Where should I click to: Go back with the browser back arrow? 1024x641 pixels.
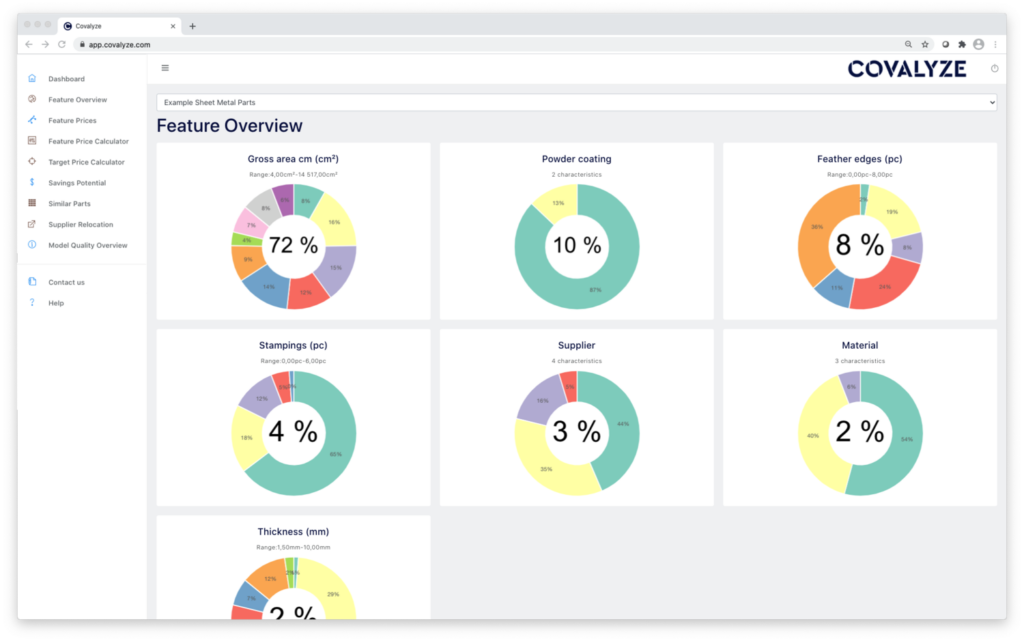click(x=29, y=44)
